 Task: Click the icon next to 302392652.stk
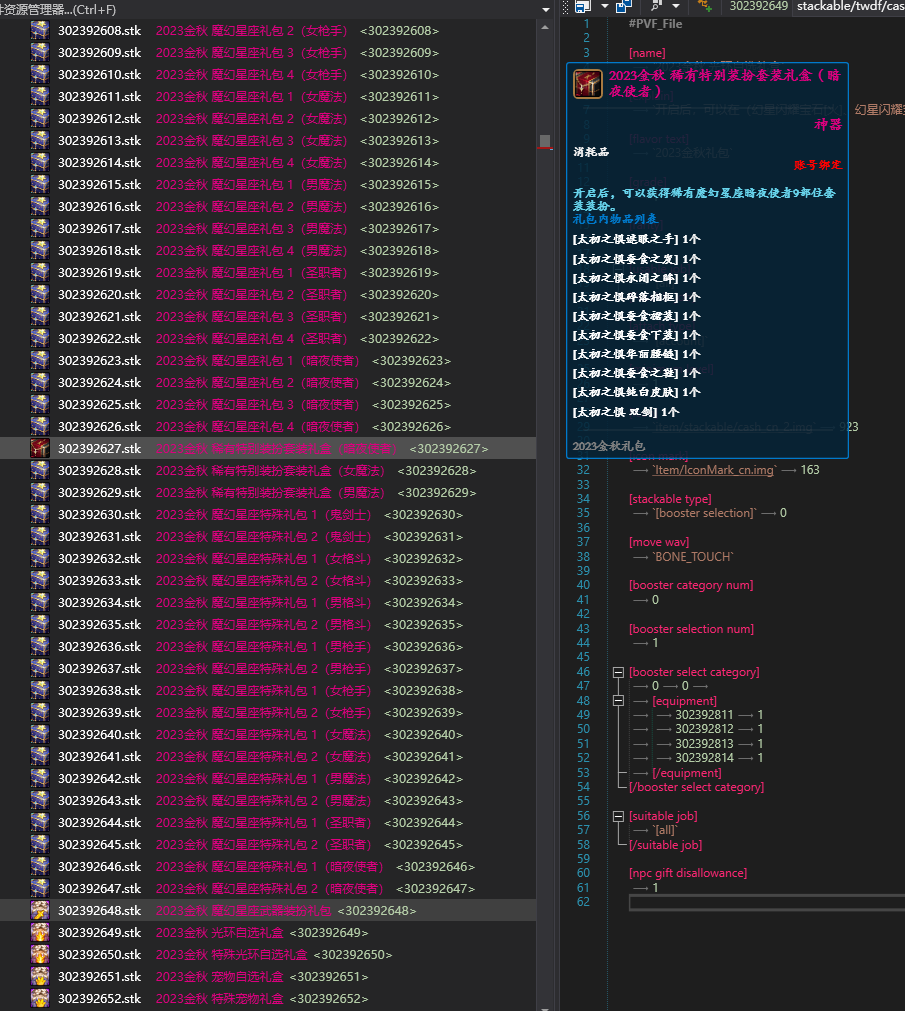[x=40, y=999]
